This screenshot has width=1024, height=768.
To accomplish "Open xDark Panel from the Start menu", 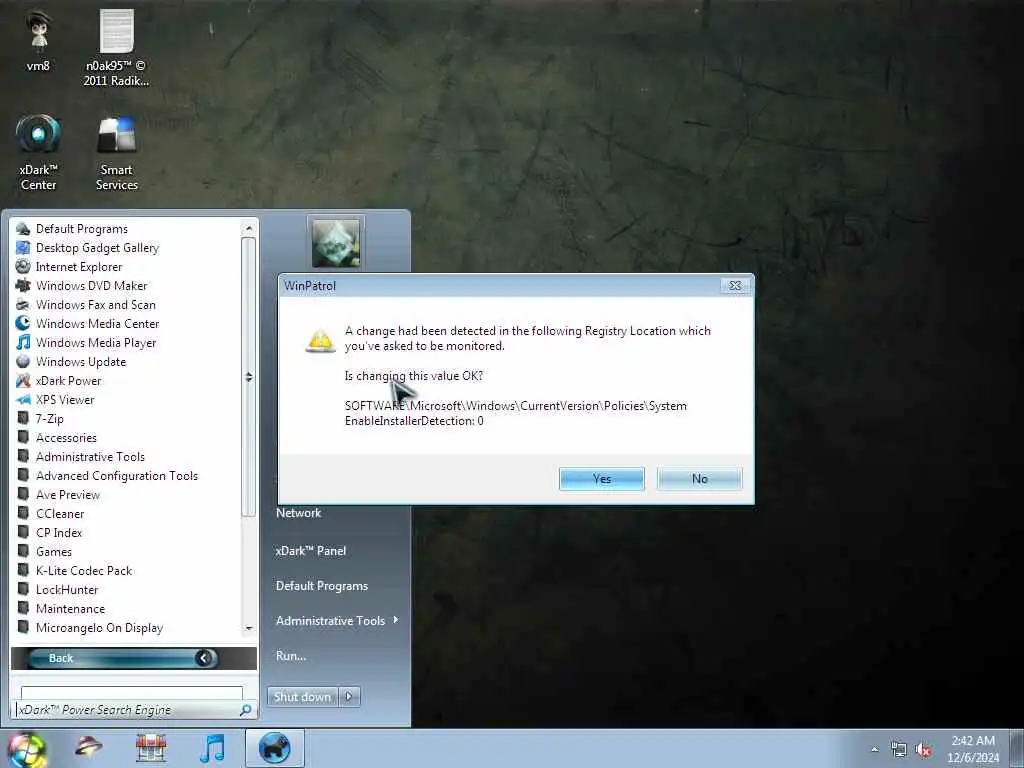I will [x=311, y=551].
